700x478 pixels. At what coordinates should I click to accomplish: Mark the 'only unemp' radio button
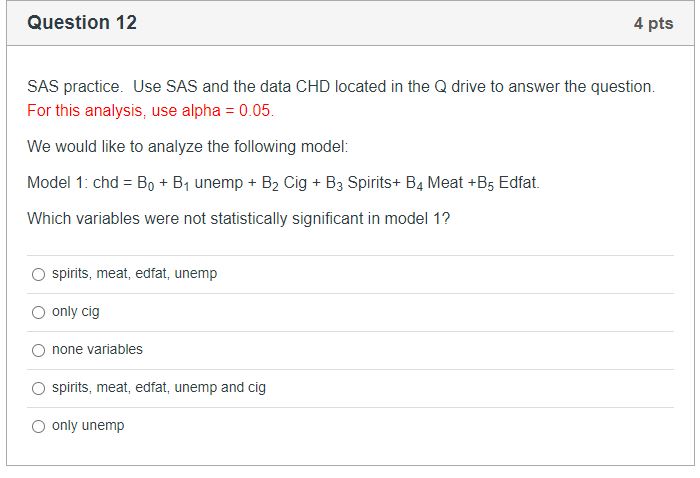(38, 426)
